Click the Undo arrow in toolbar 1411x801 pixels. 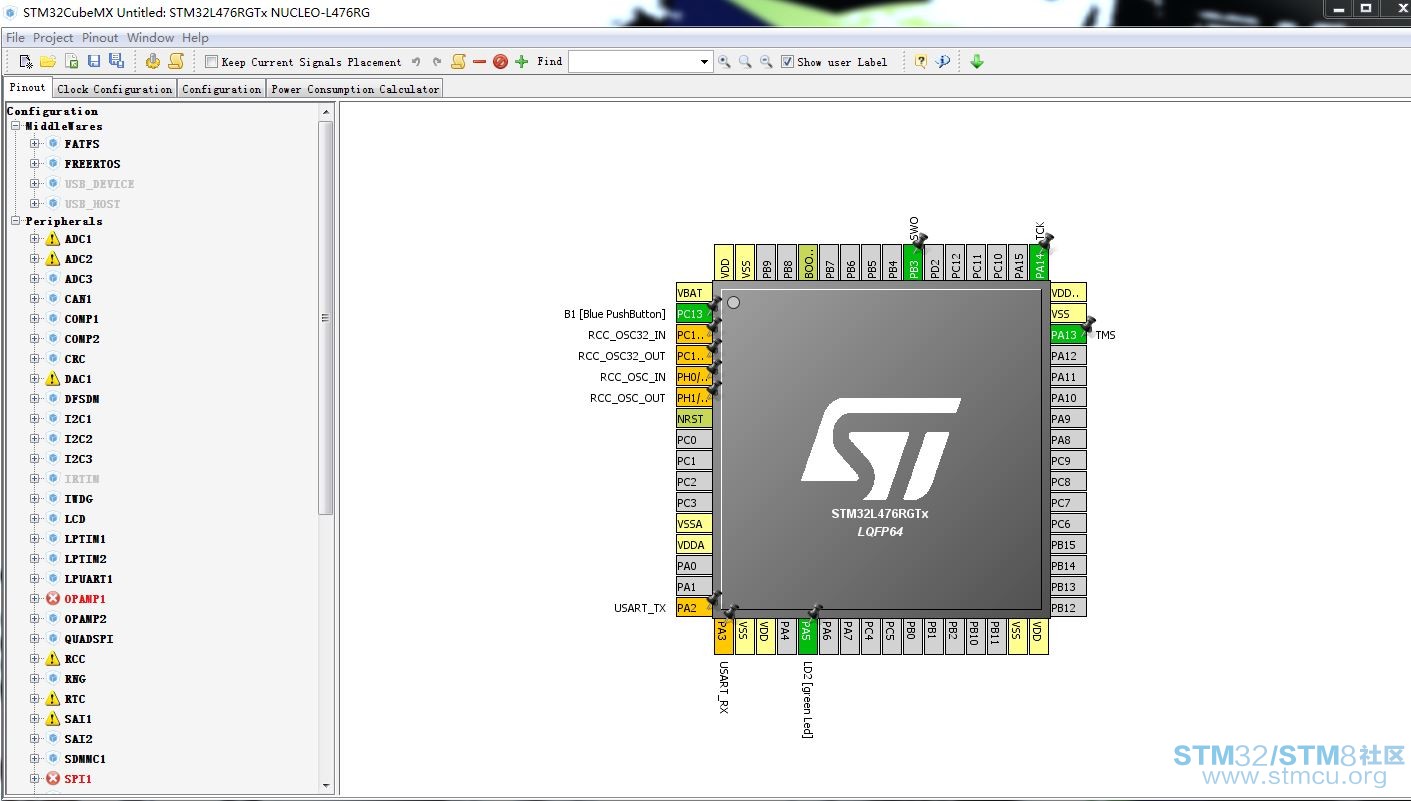coord(416,62)
